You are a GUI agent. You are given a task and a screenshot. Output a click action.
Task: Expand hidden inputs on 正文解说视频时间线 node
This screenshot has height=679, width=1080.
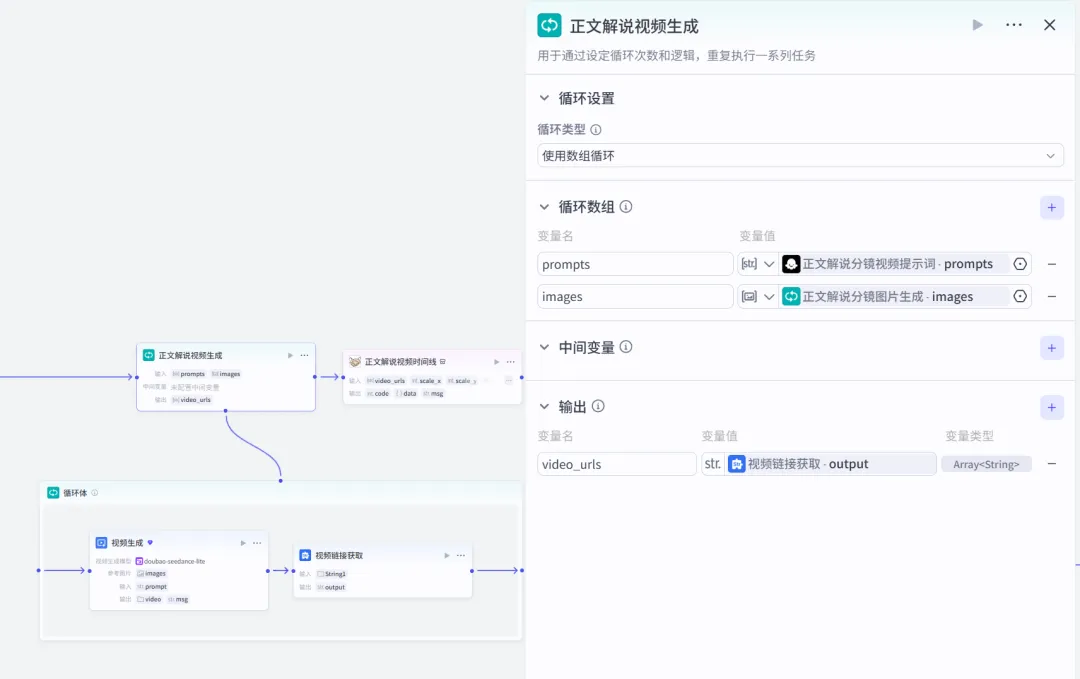click(508, 380)
